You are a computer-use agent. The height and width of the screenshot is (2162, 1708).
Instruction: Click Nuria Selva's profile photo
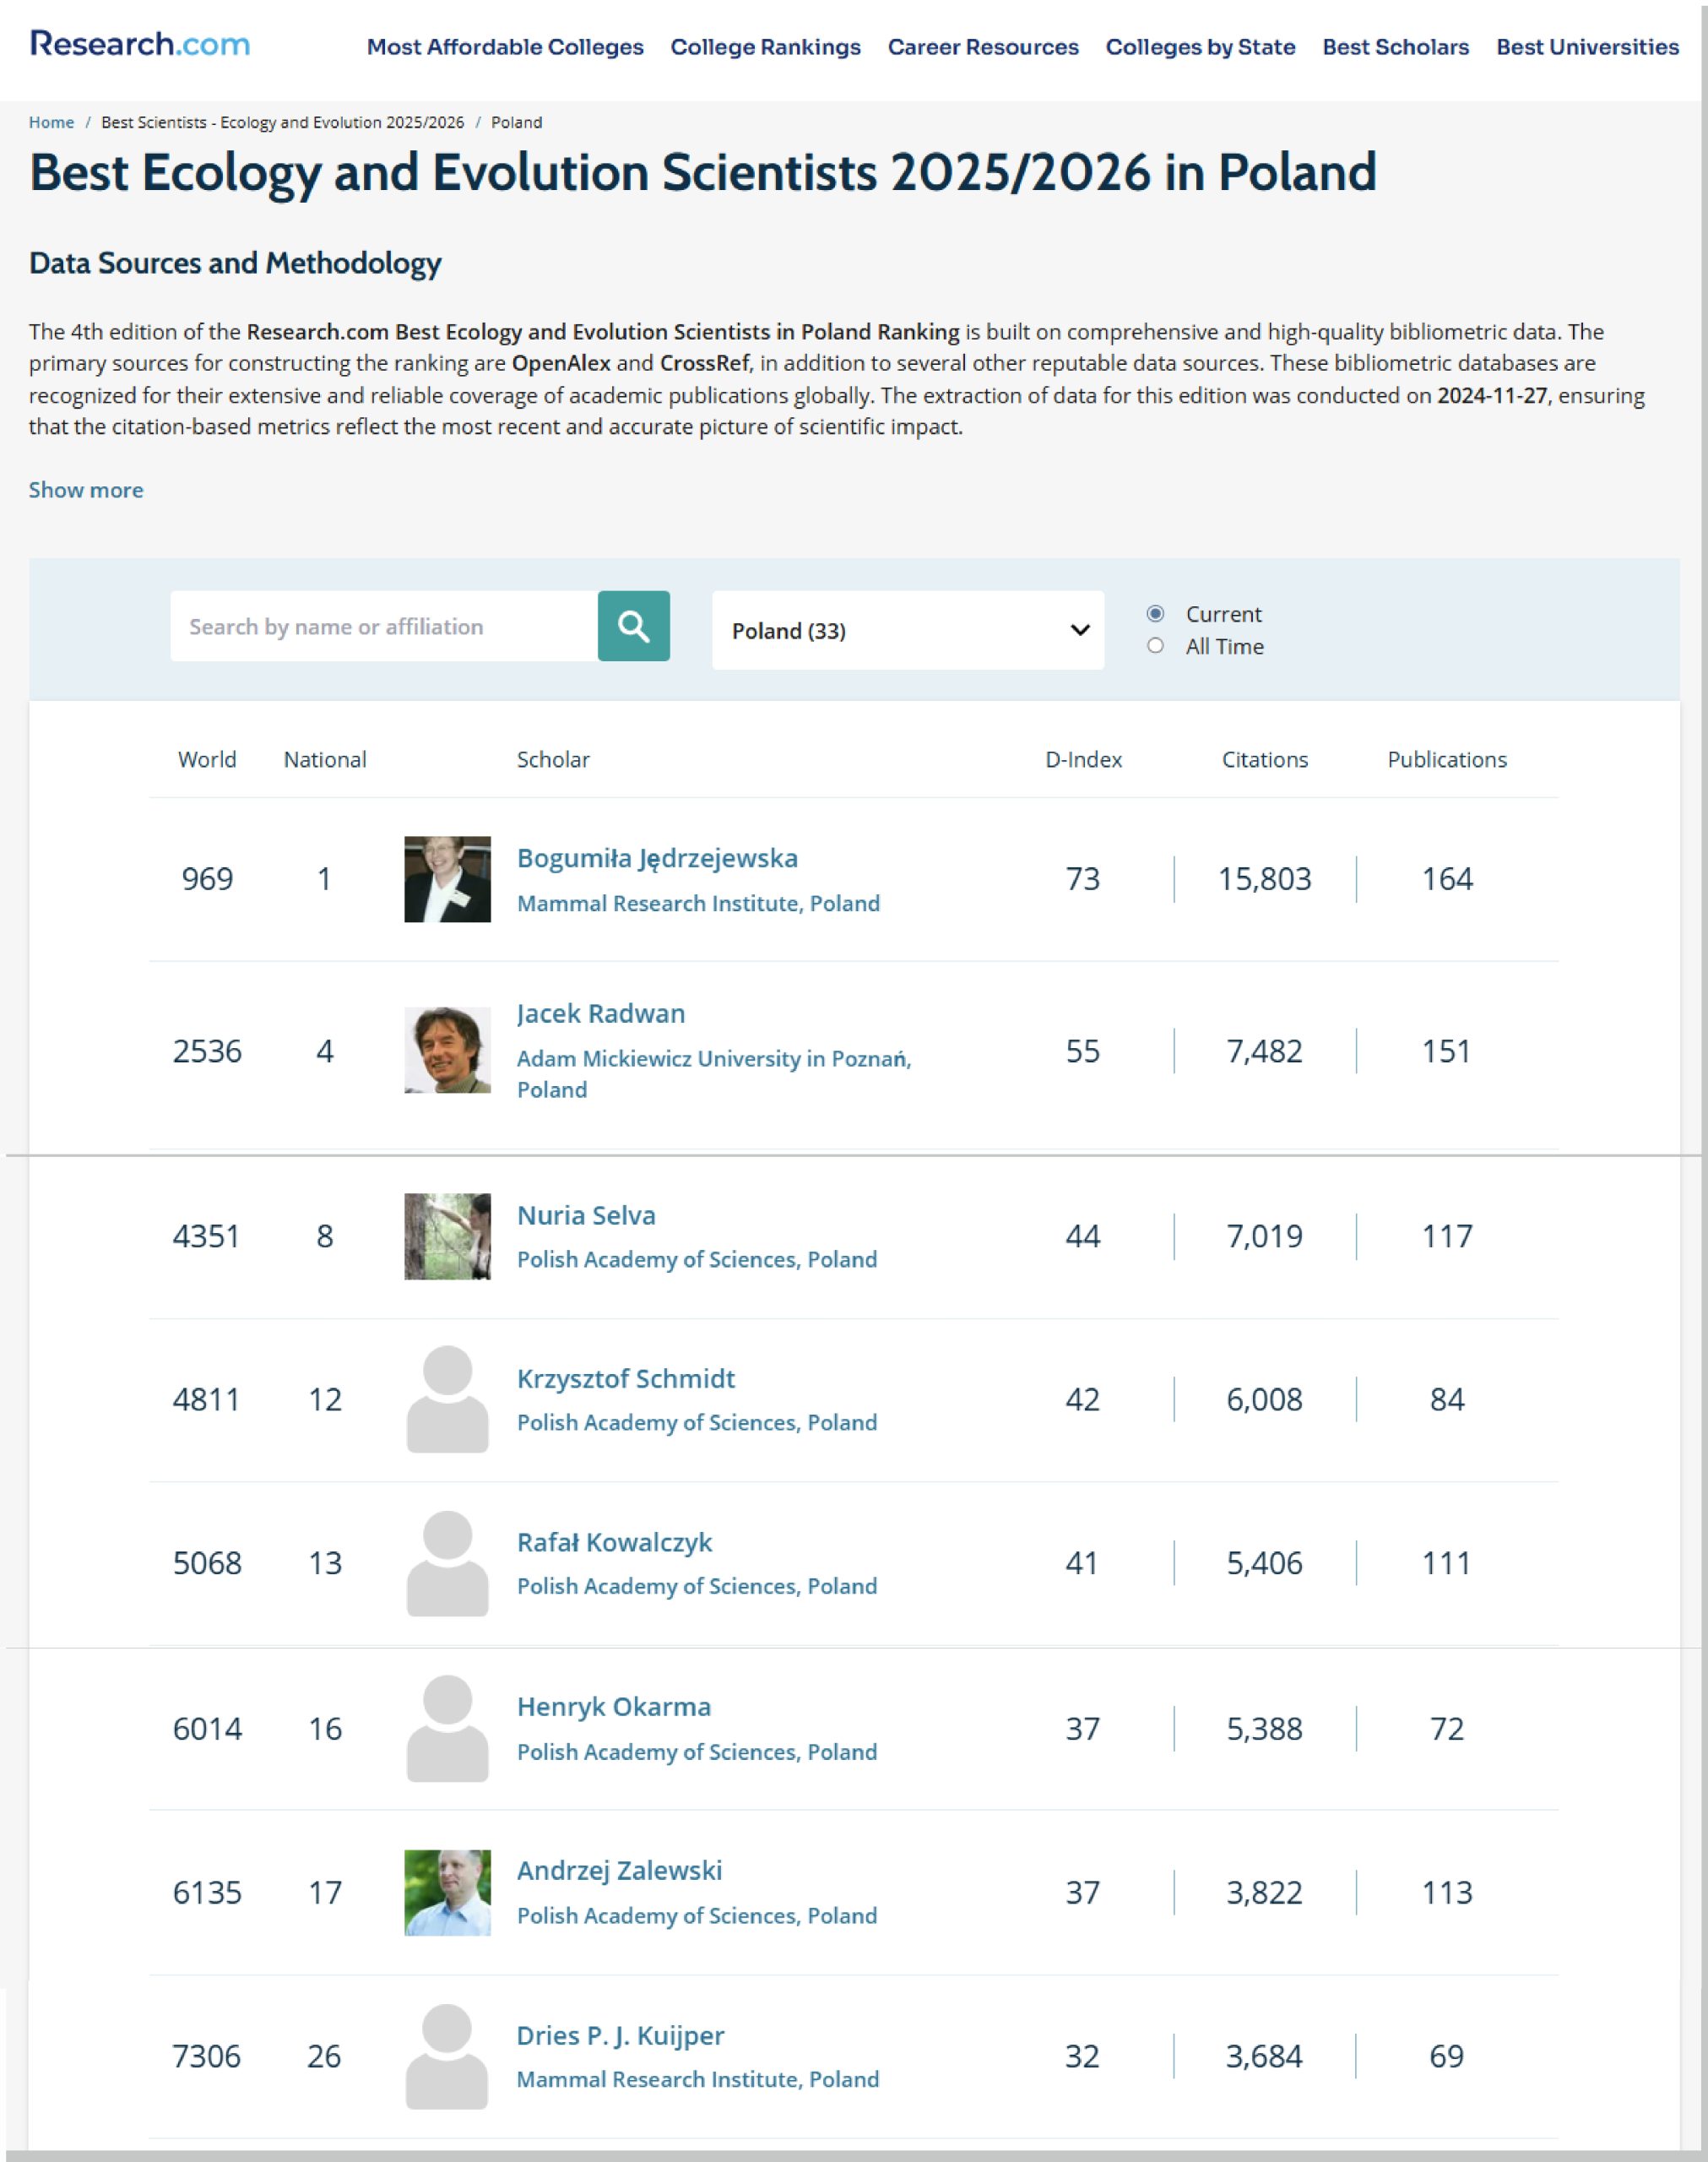(x=447, y=1236)
